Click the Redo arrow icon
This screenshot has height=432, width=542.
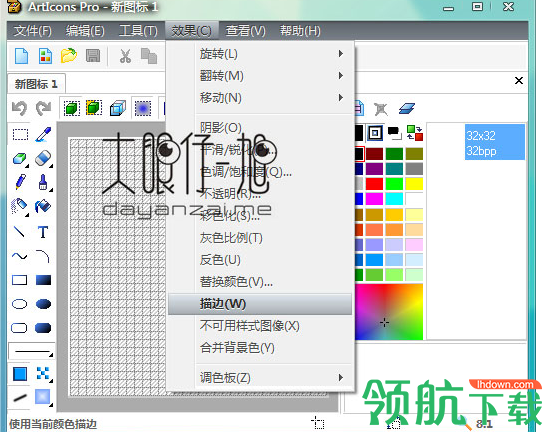[x=43, y=109]
